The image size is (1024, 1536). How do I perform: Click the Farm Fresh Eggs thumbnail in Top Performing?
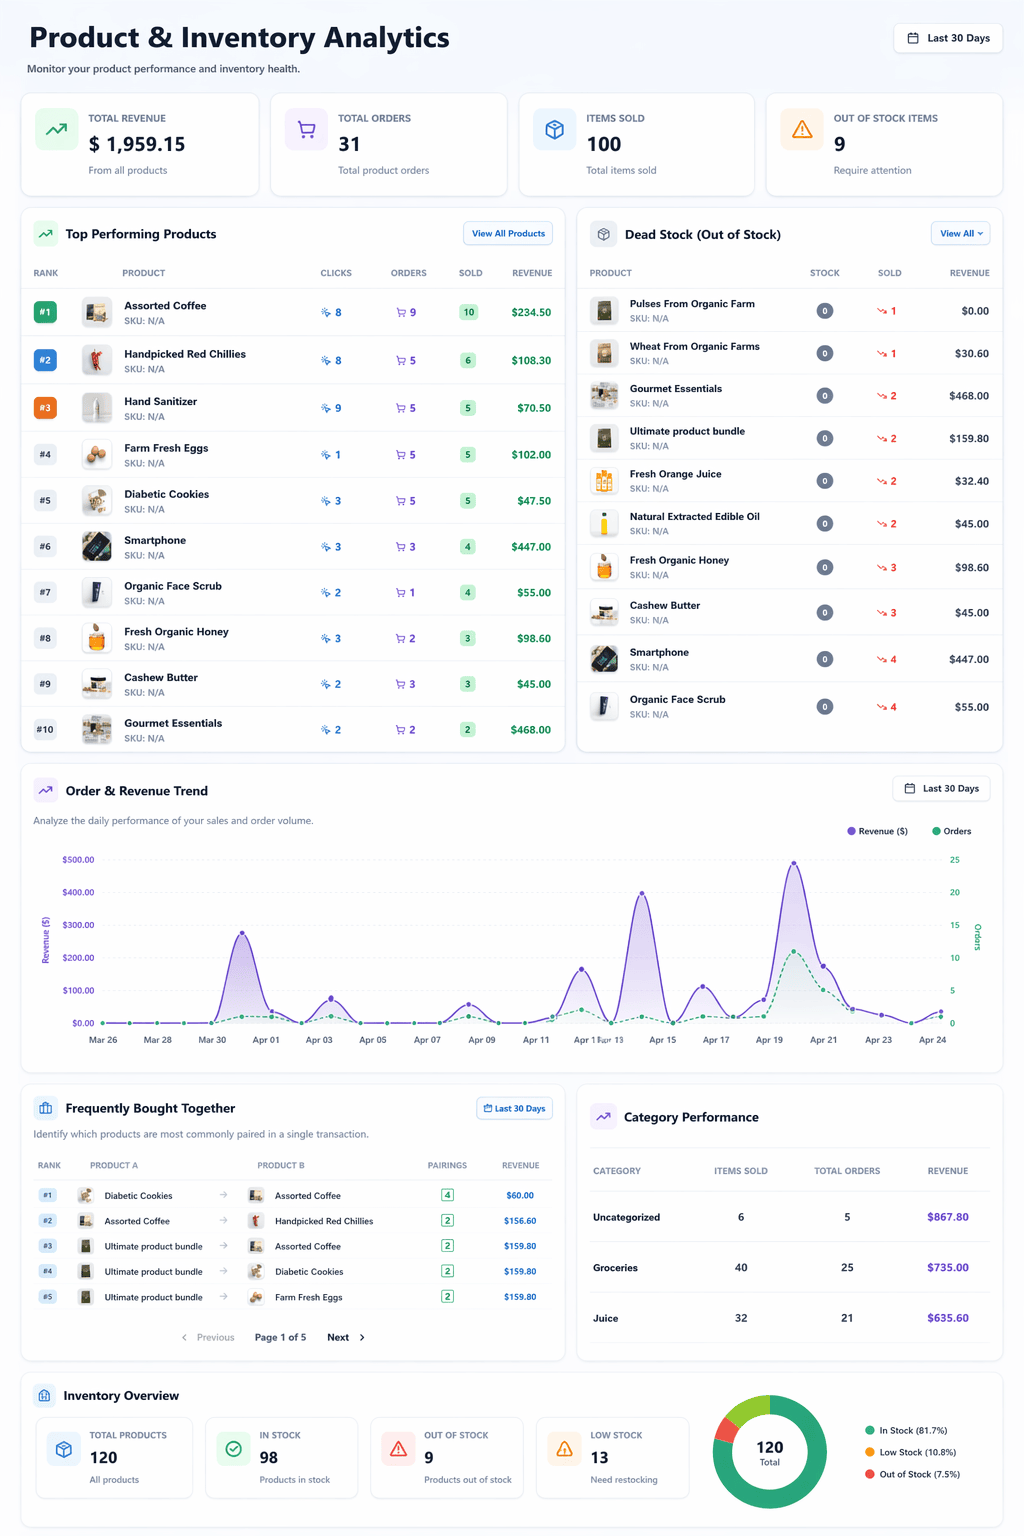(x=97, y=455)
